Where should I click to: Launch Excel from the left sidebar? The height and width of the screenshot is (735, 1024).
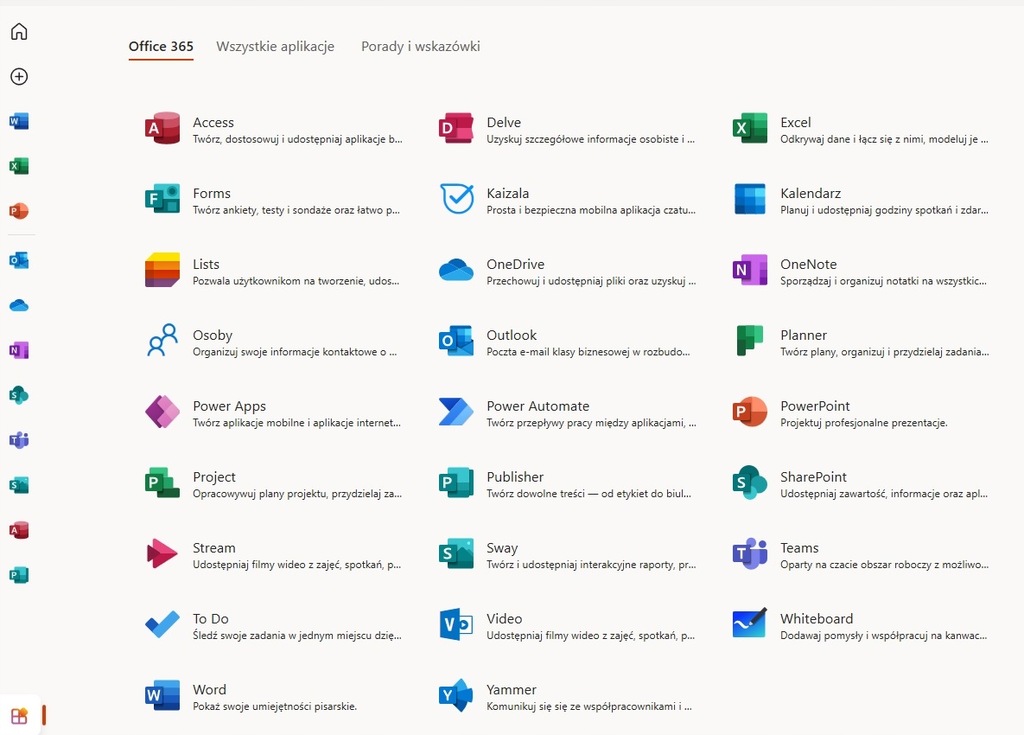point(19,166)
